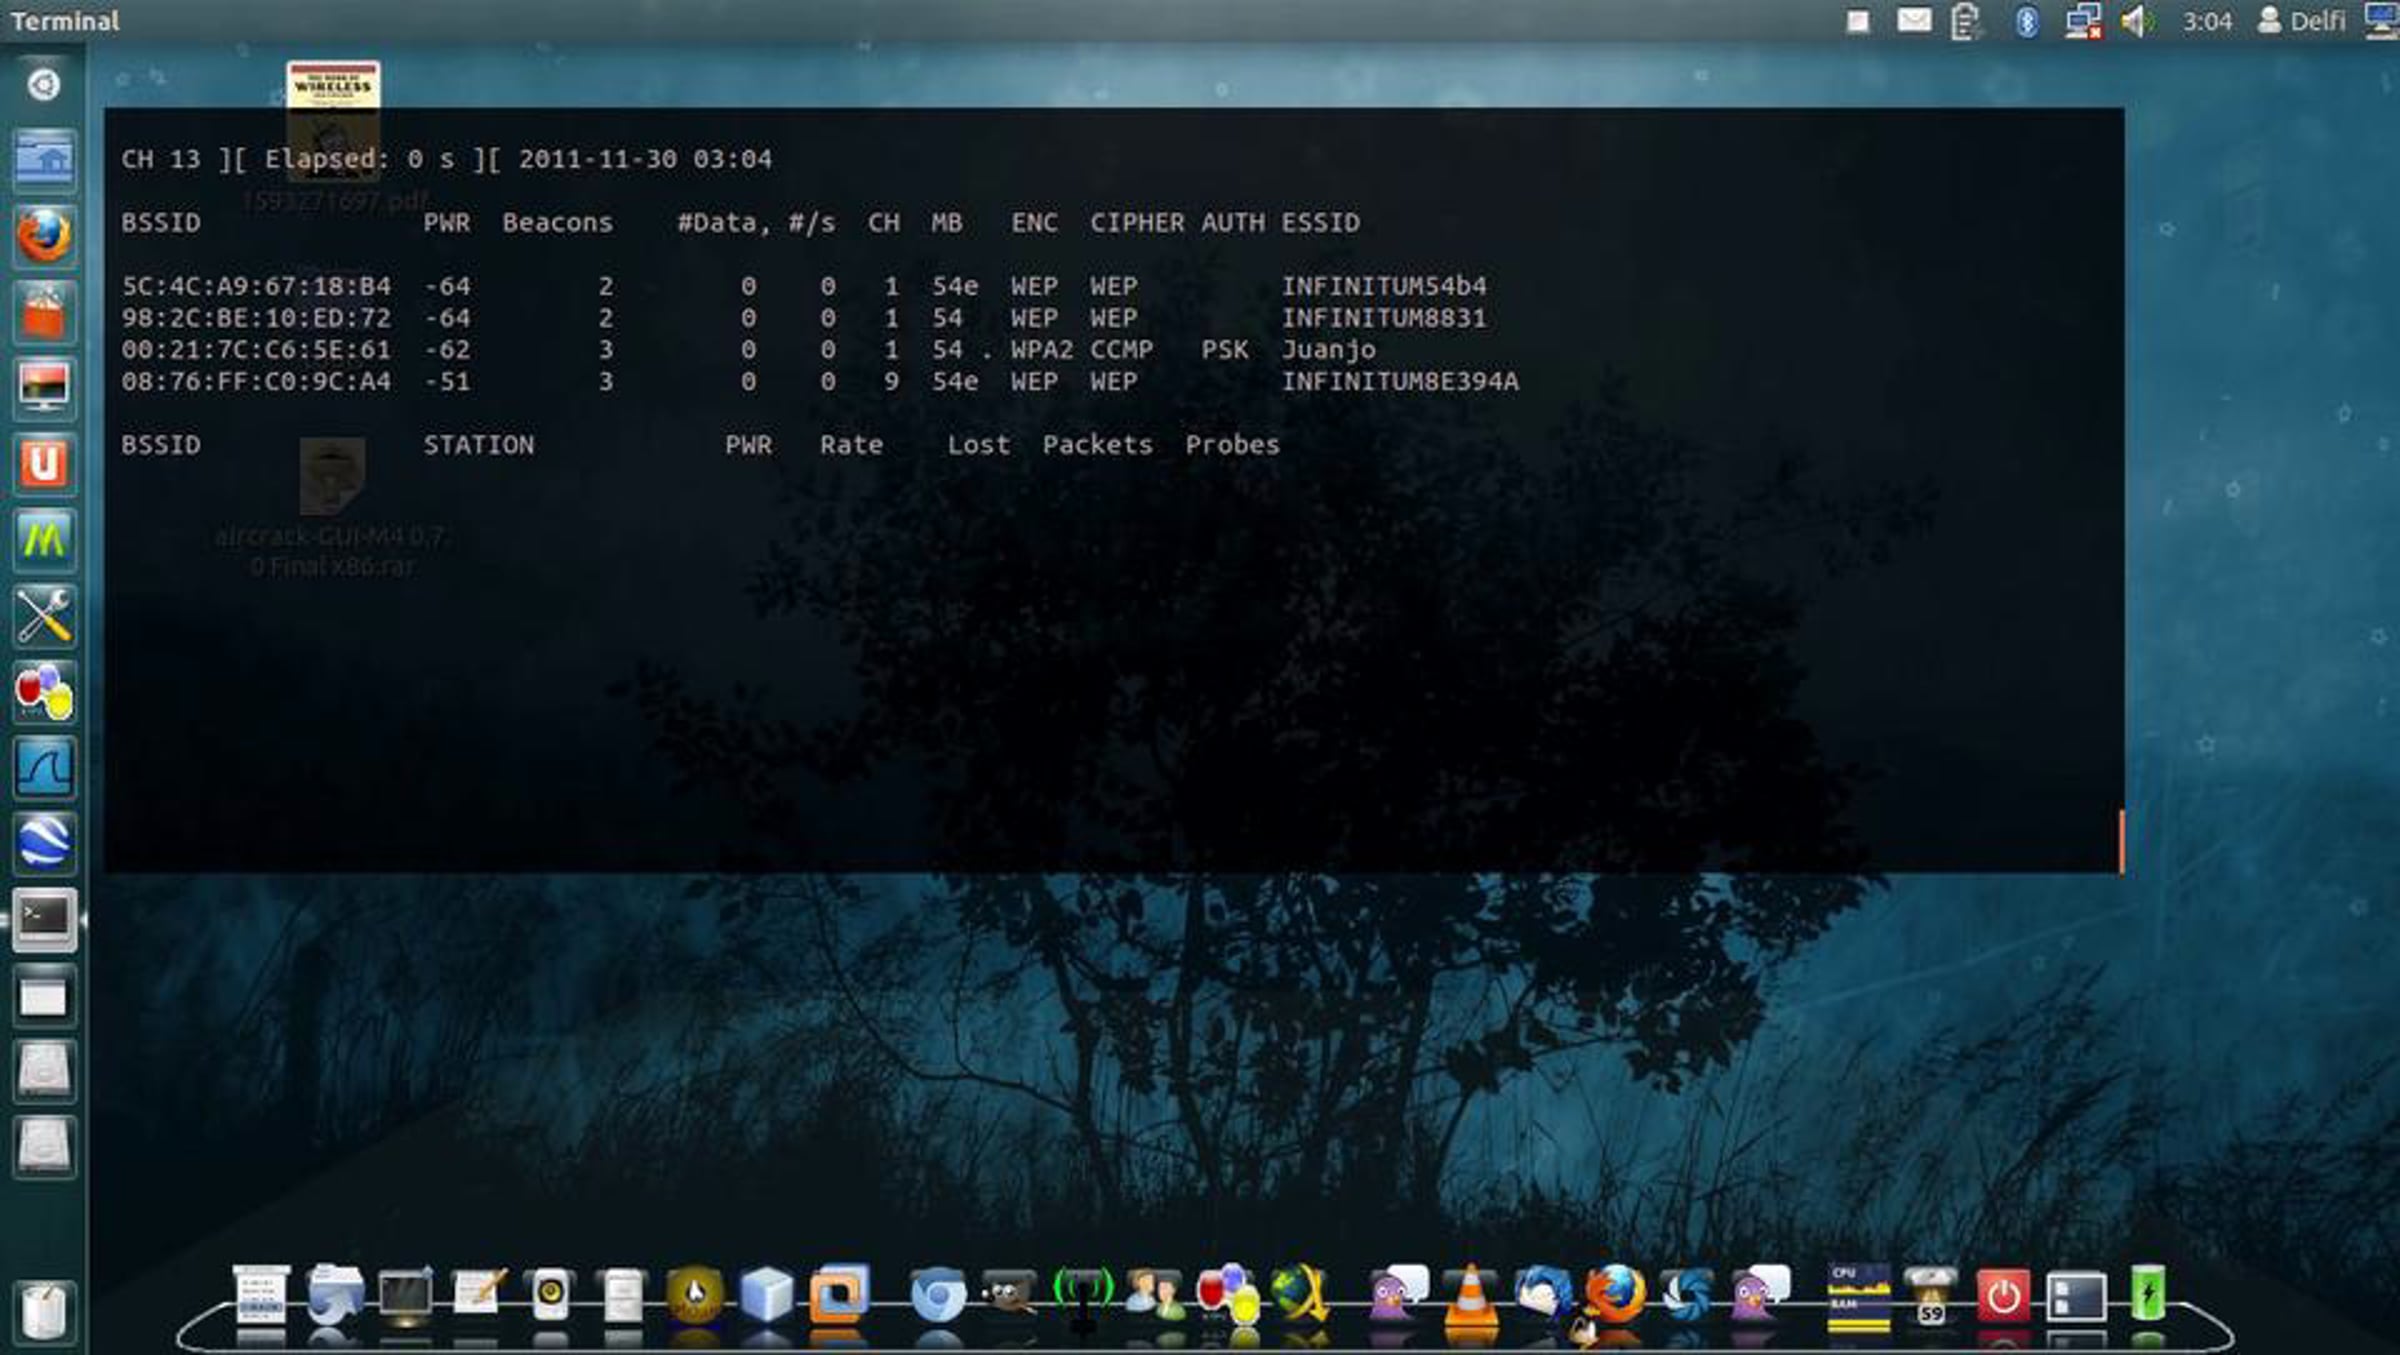Viewport: 2400px width, 1355px height.
Task: Click ESSID INFINITUM8831 in terminal
Action: click(x=1384, y=319)
